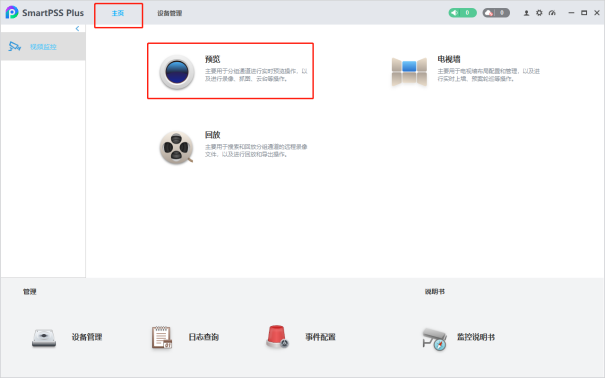Open the 预览 live view module icon
This screenshot has height=378, width=605.
point(177,72)
